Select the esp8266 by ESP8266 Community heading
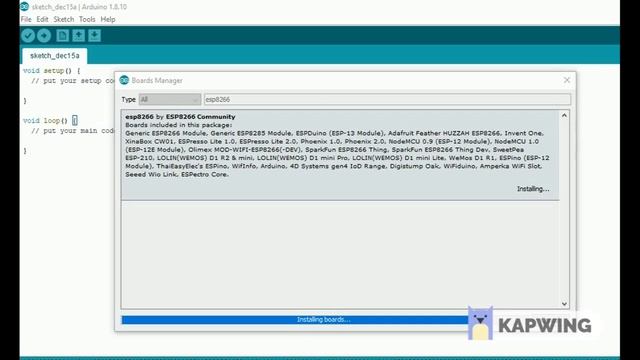Screen dimensions: 640x360 pyautogui.click(x=180, y=117)
